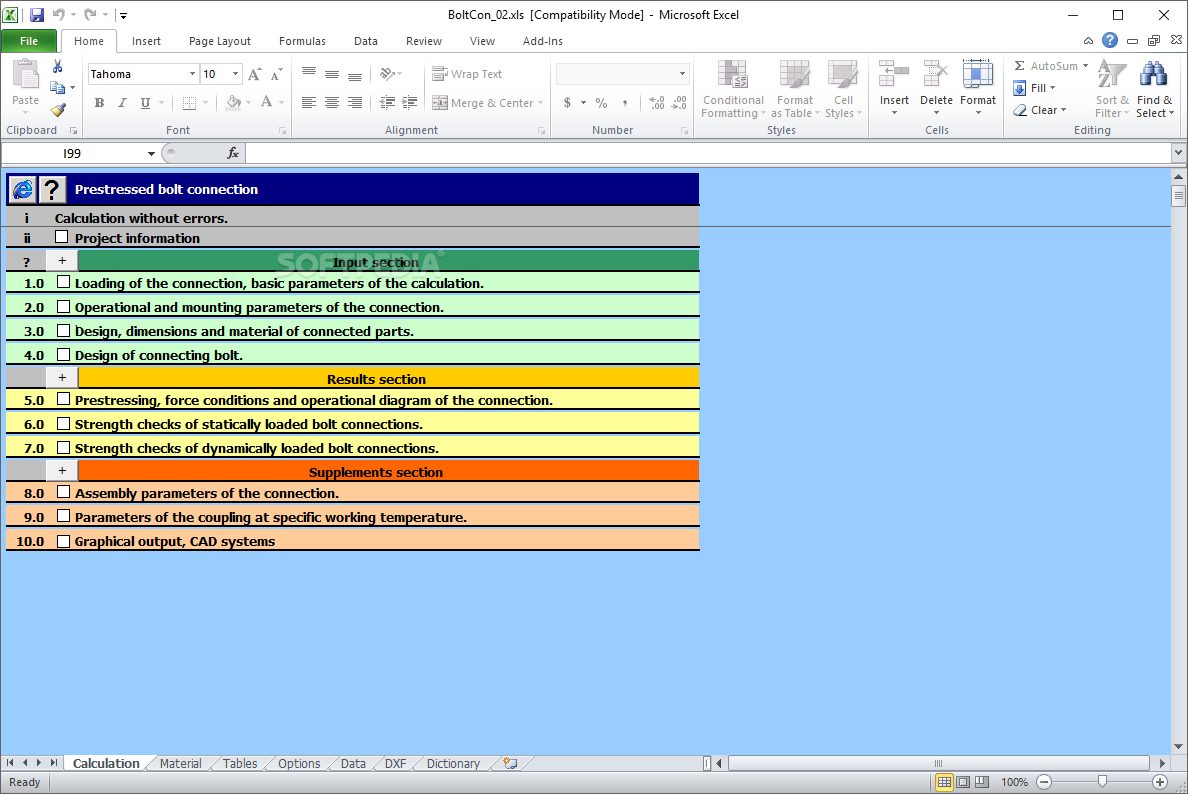This screenshot has width=1188, height=794.
Task: Toggle Underline formatting
Action: click(145, 103)
